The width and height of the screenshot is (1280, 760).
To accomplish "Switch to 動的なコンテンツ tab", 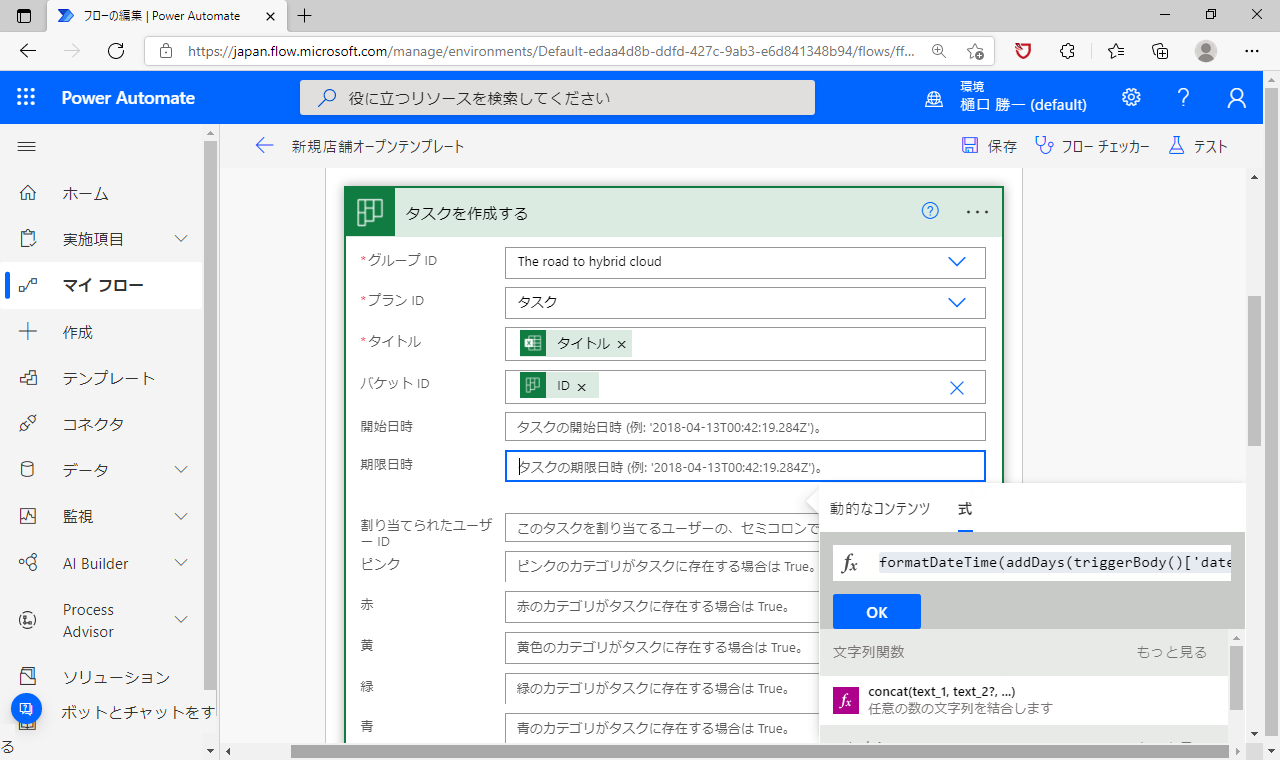I will pos(880,509).
